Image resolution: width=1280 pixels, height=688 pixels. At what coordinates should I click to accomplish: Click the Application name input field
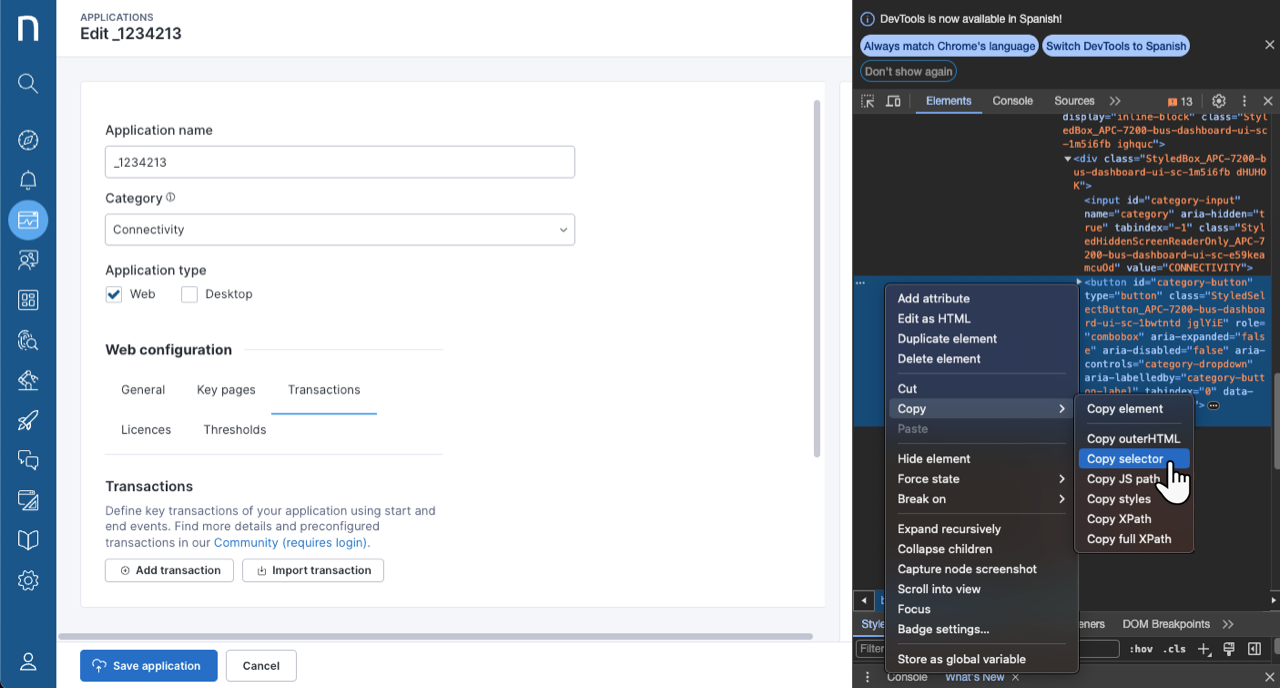(340, 162)
